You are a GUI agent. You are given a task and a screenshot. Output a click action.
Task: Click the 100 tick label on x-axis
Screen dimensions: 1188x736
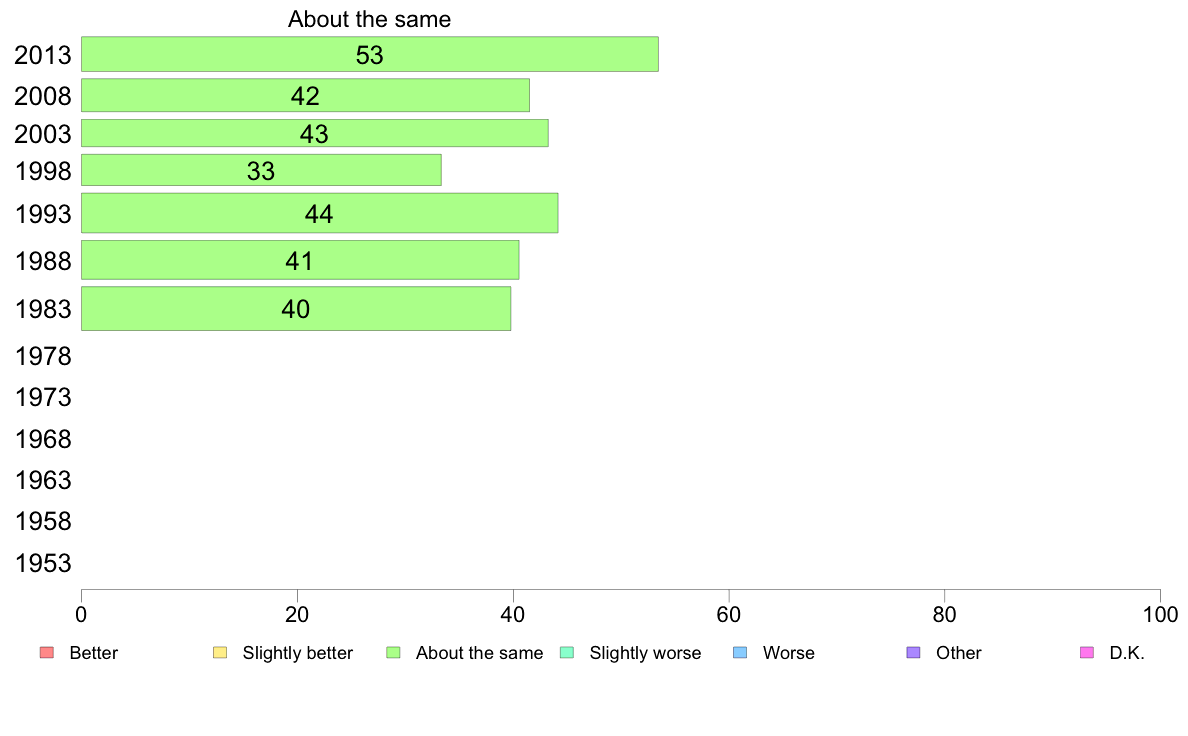tap(1160, 615)
